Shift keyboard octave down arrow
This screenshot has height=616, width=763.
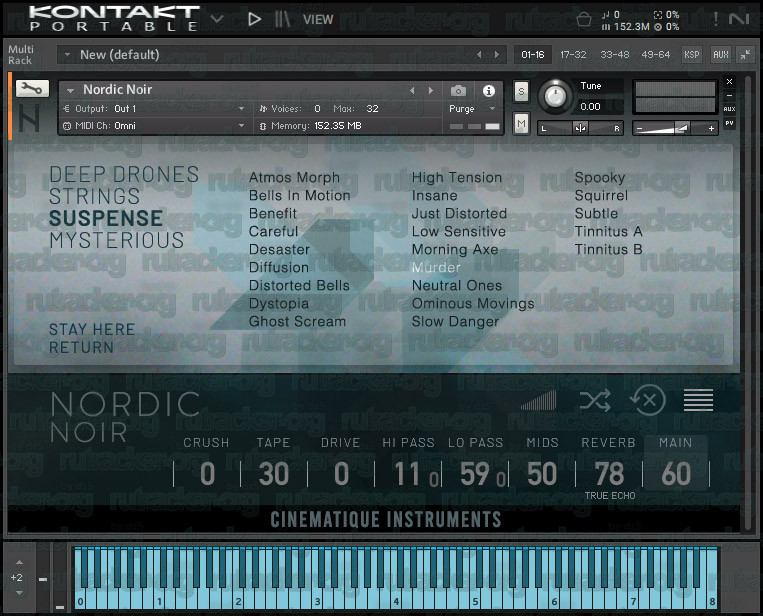pyautogui.click(x=19, y=593)
